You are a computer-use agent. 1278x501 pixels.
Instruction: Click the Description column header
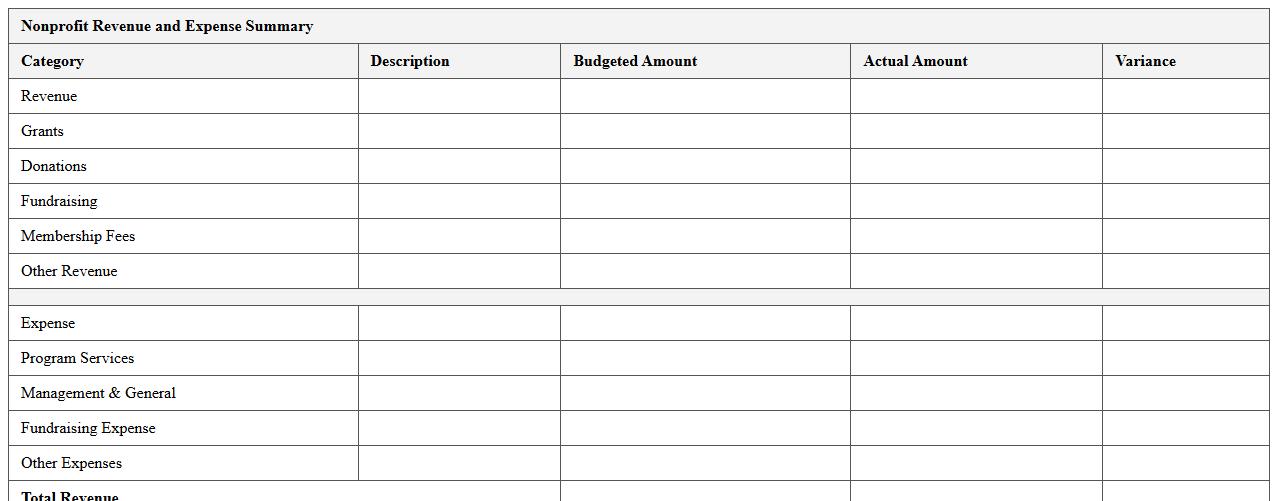pos(410,61)
